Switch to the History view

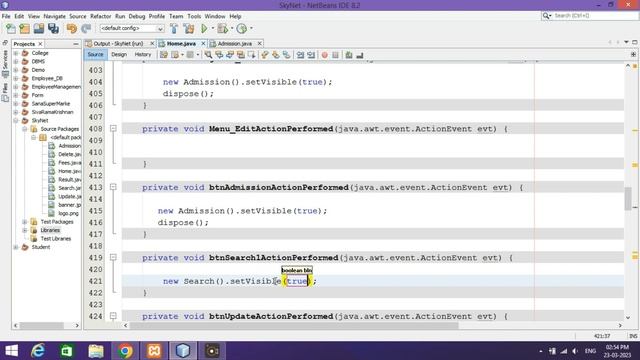coord(143,55)
